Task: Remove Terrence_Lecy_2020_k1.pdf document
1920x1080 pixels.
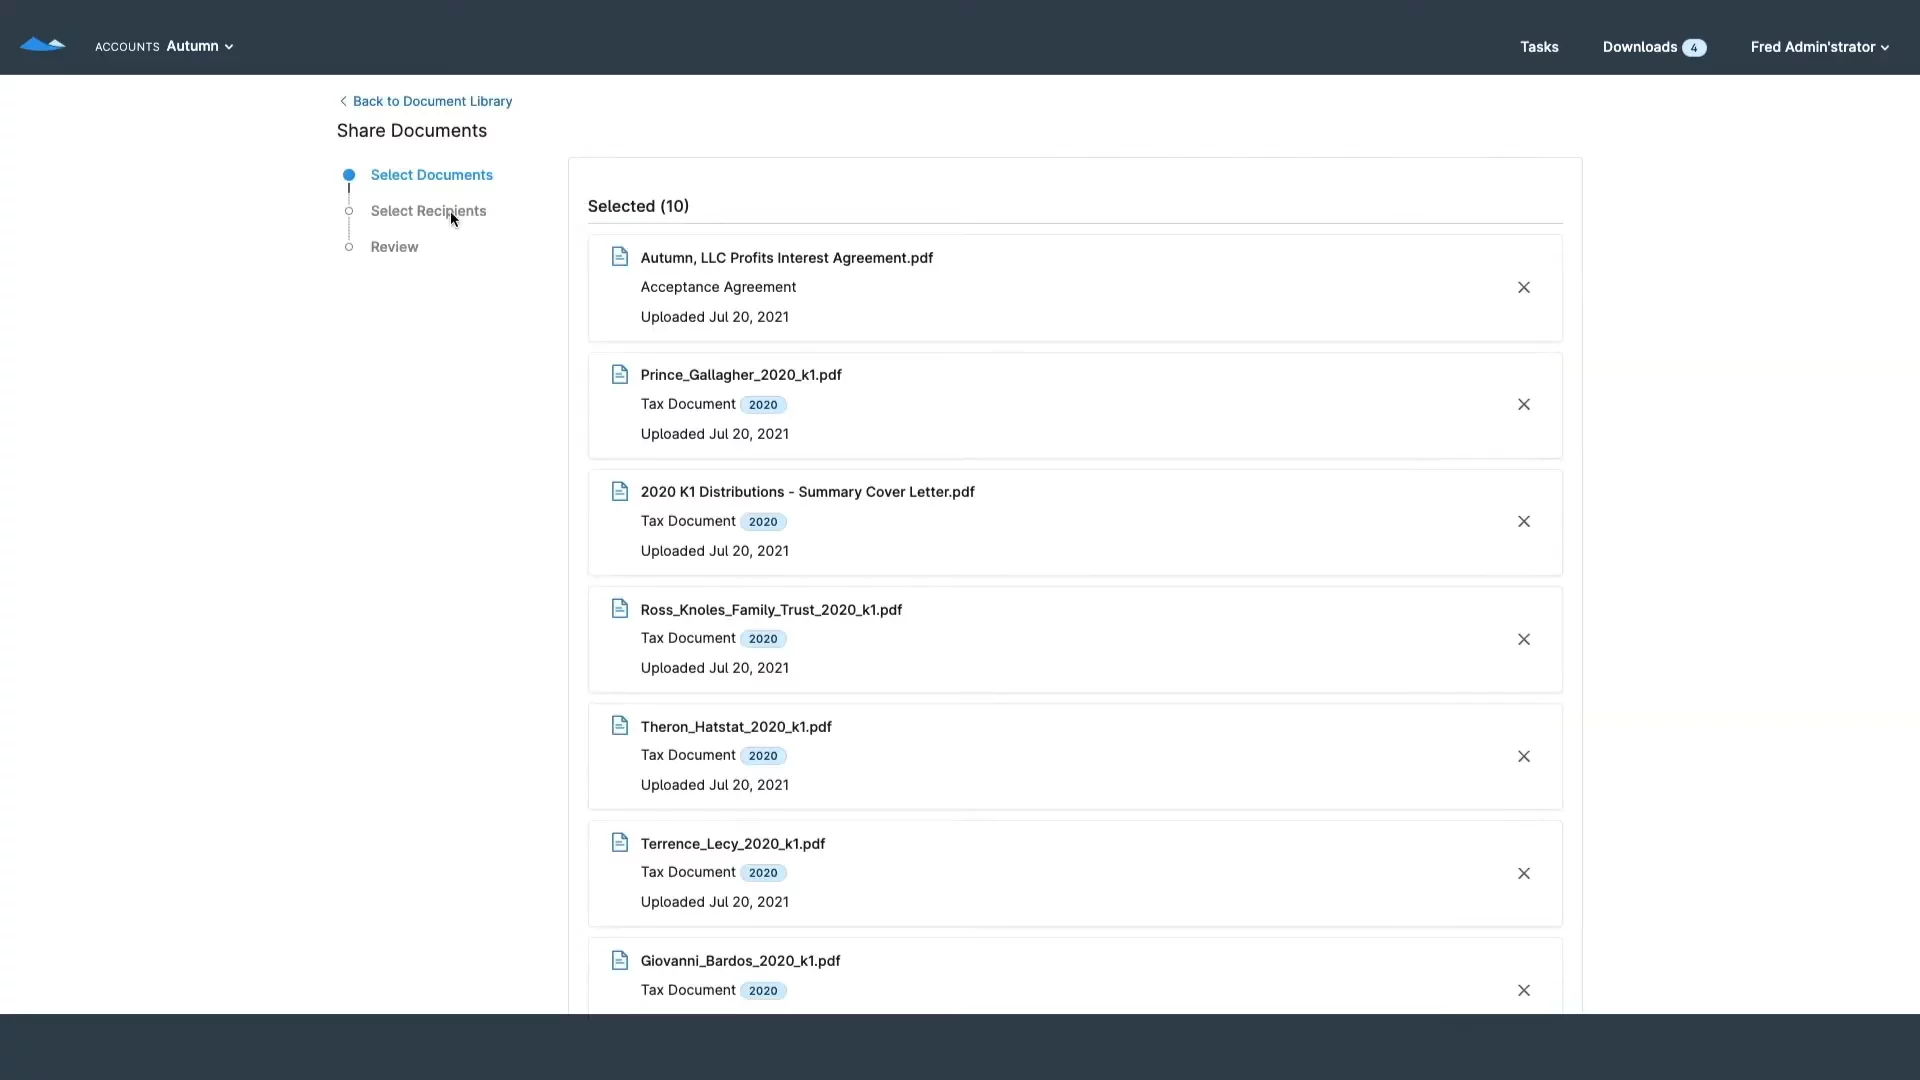Action: 1523,874
